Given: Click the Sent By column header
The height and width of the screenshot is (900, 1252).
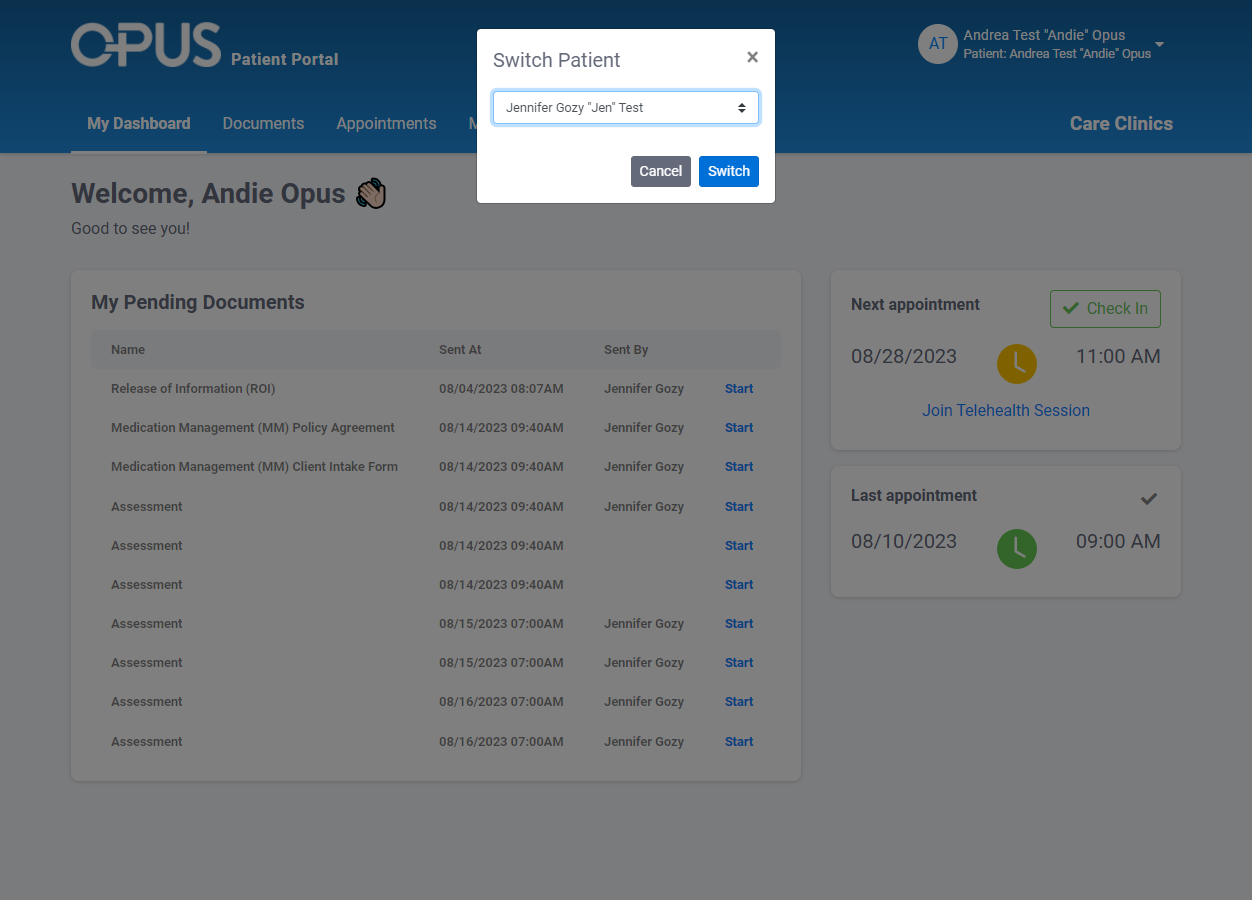Looking at the screenshot, I should [626, 350].
